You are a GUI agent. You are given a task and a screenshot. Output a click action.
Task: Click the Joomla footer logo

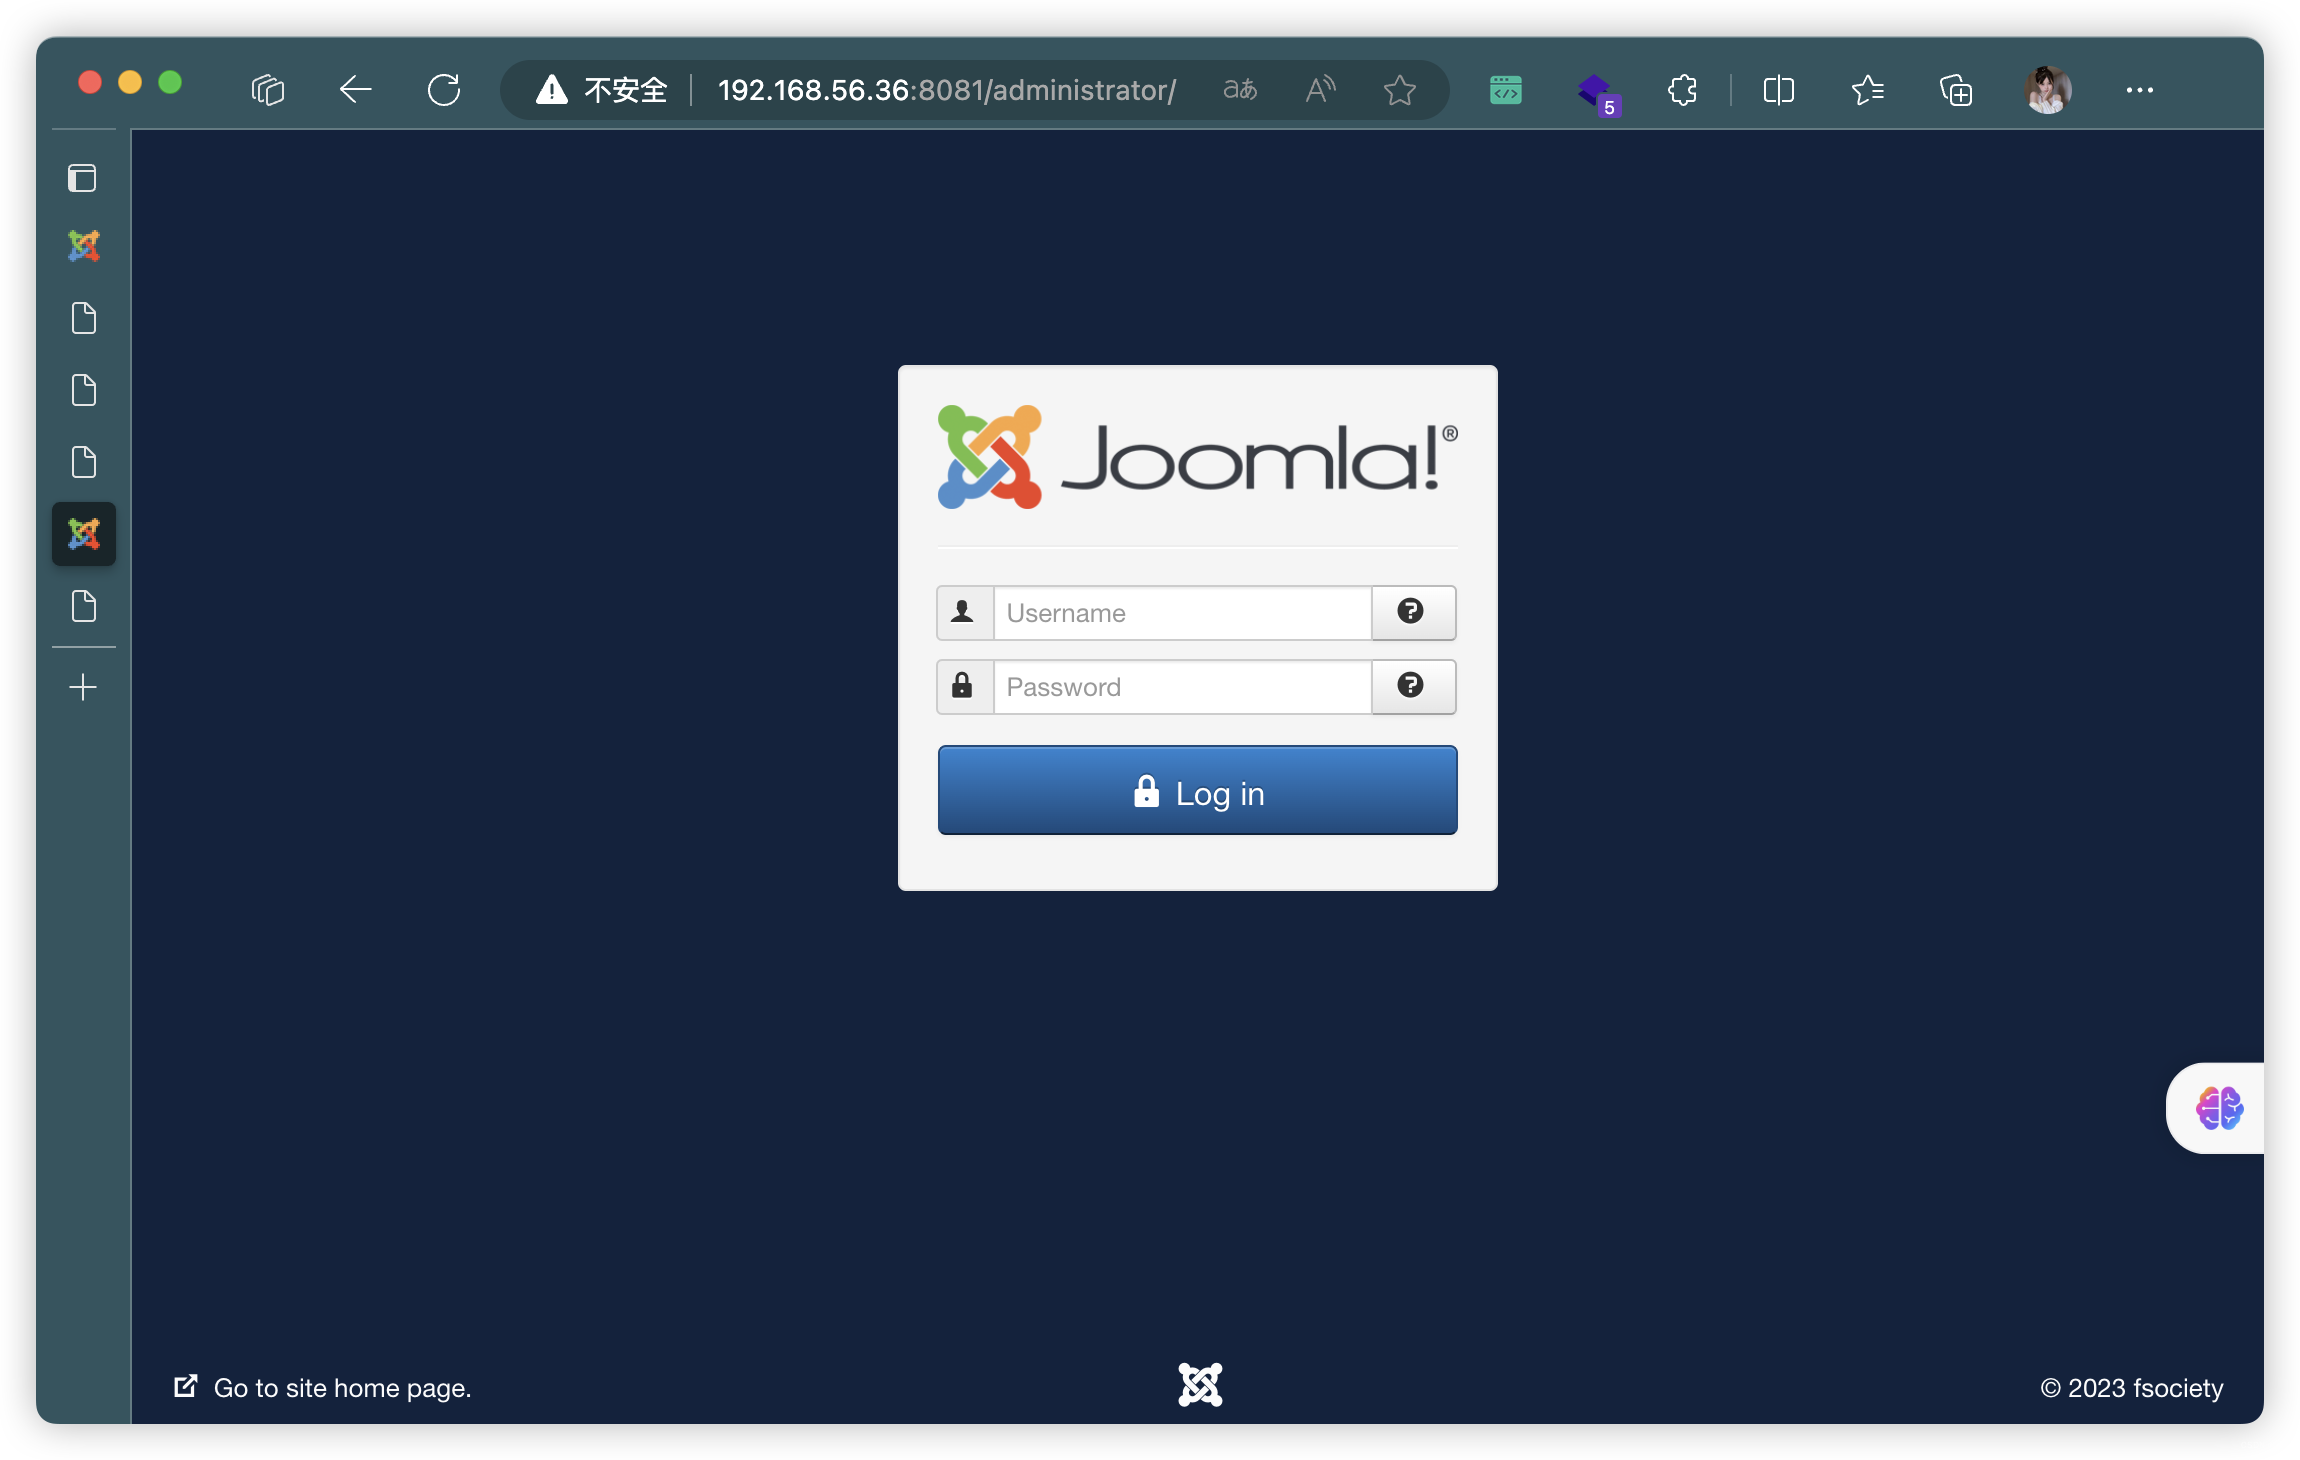(x=1200, y=1385)
